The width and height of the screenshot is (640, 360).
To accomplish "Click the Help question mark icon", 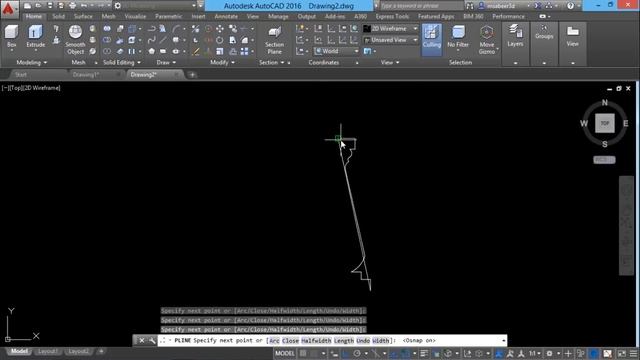I will (570, 6).
